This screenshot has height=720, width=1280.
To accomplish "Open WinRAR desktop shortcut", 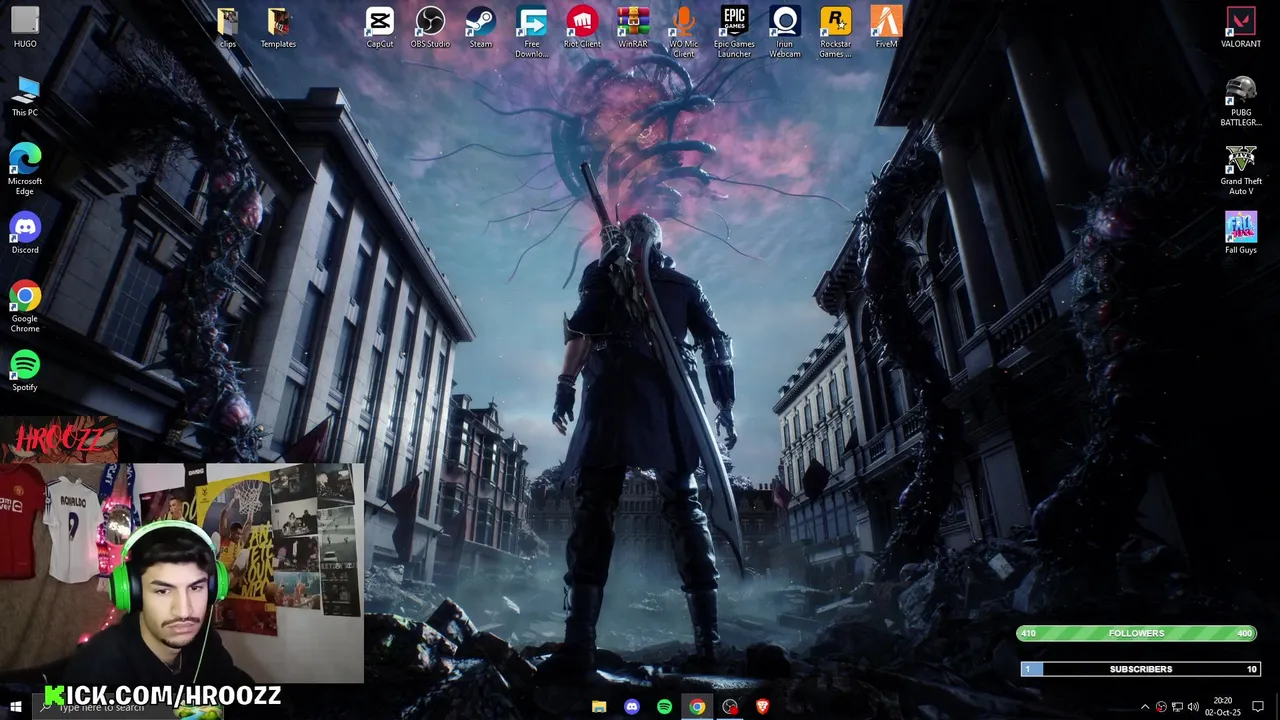I will [633, 28].
